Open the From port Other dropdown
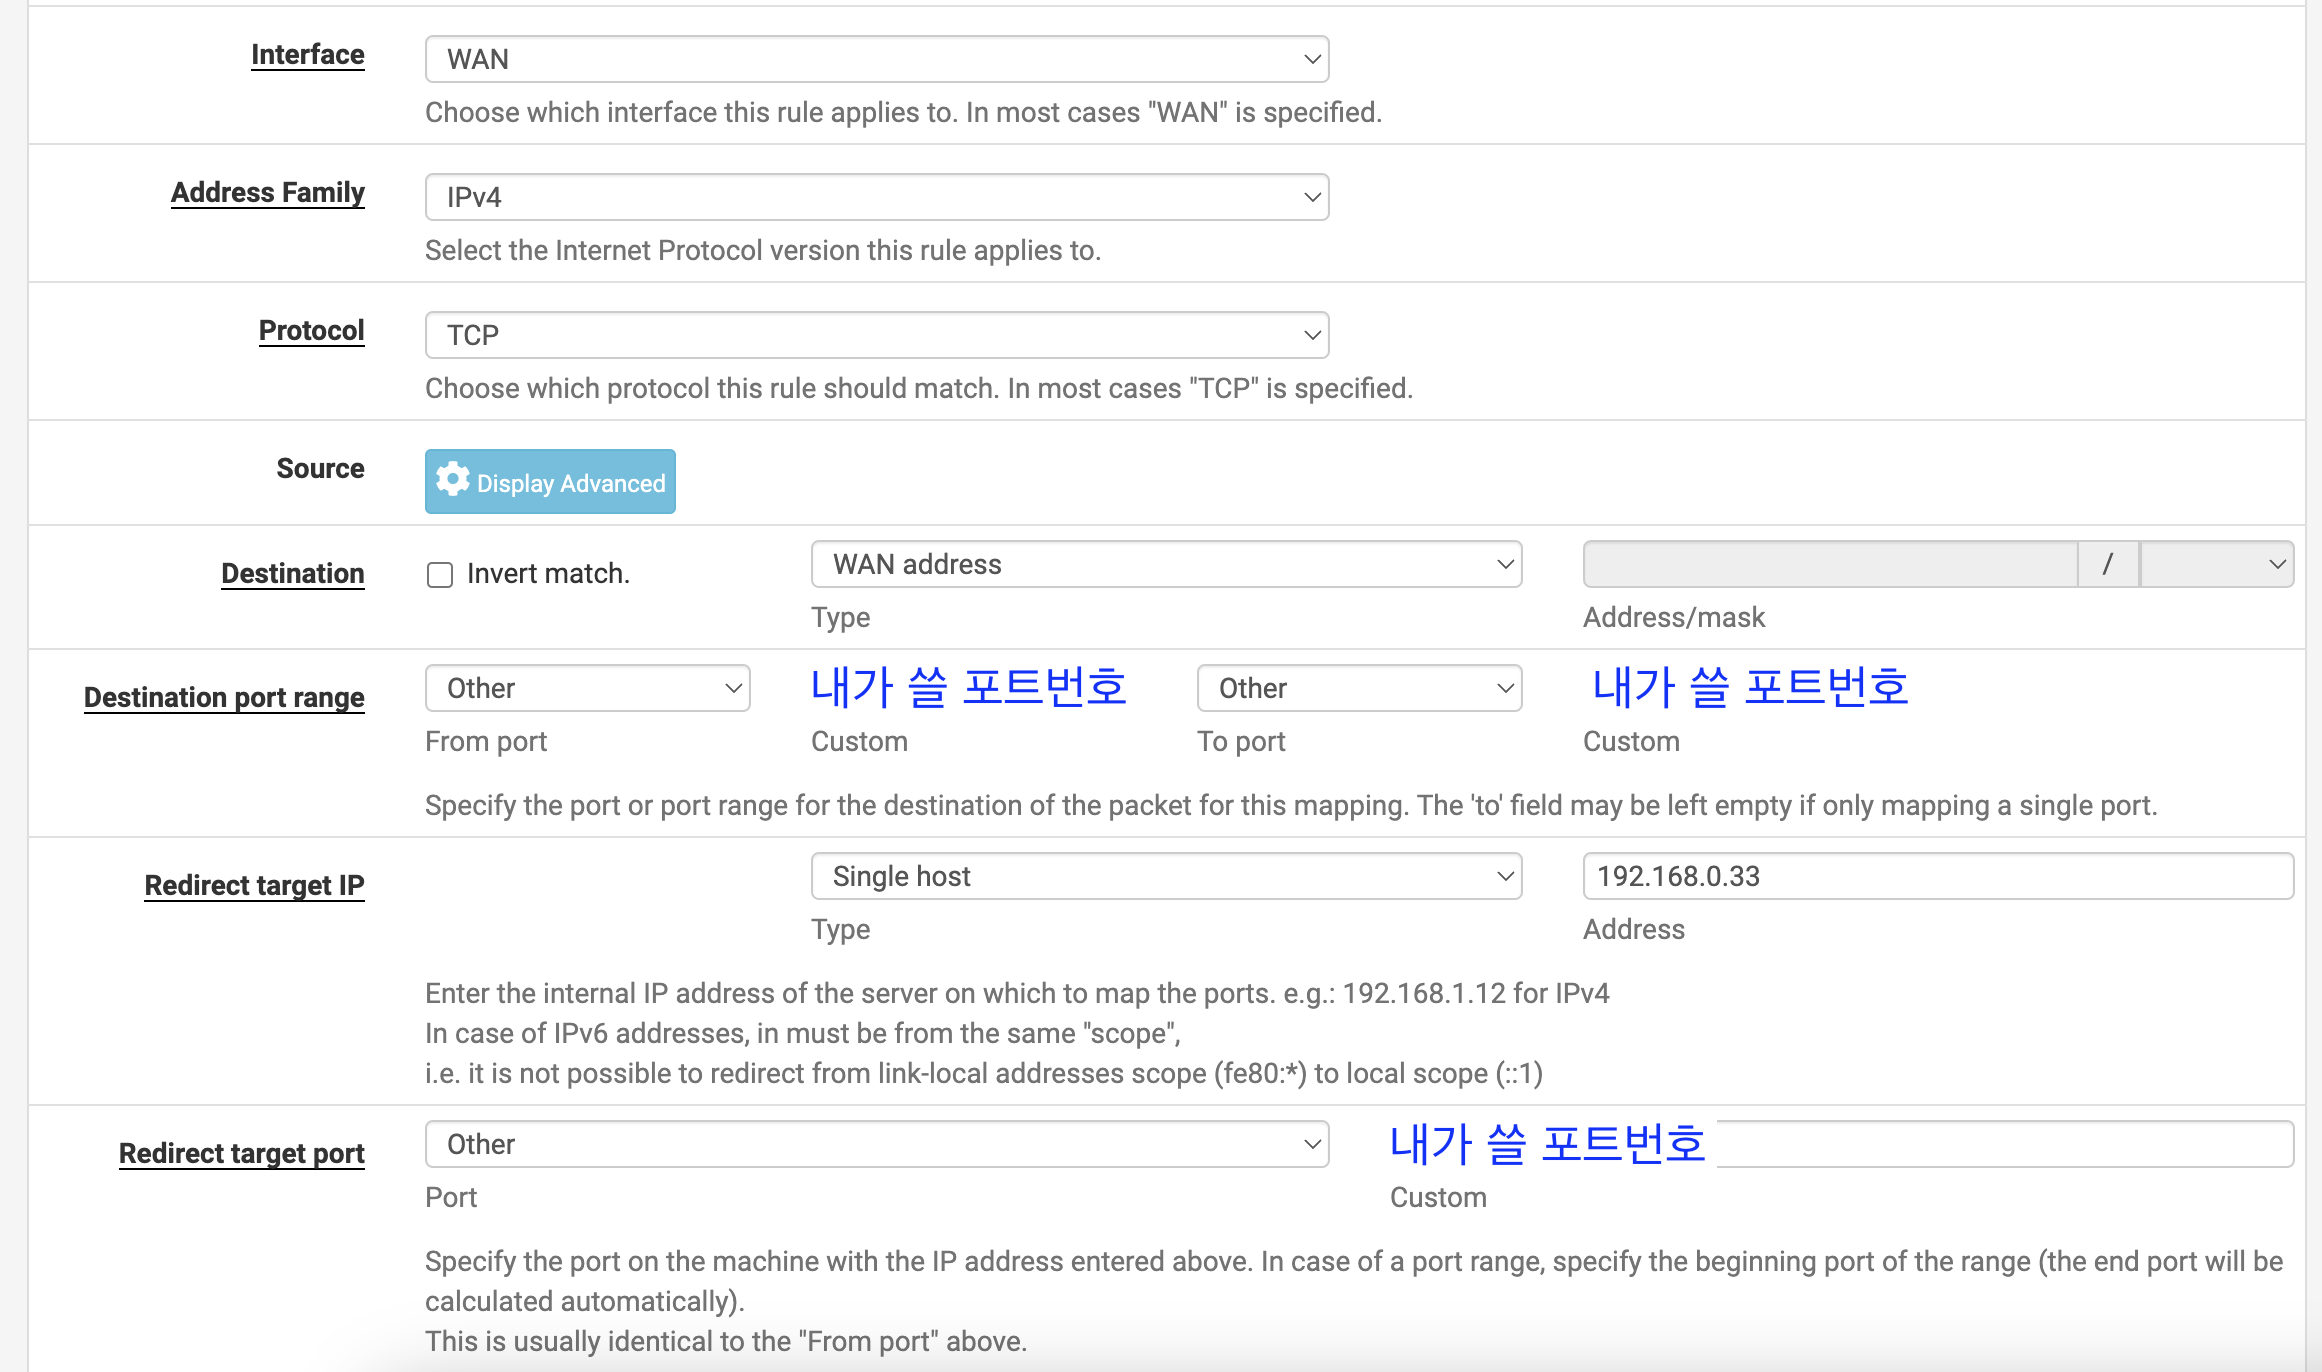2322x1372 pixels. [x=587, y=689]
